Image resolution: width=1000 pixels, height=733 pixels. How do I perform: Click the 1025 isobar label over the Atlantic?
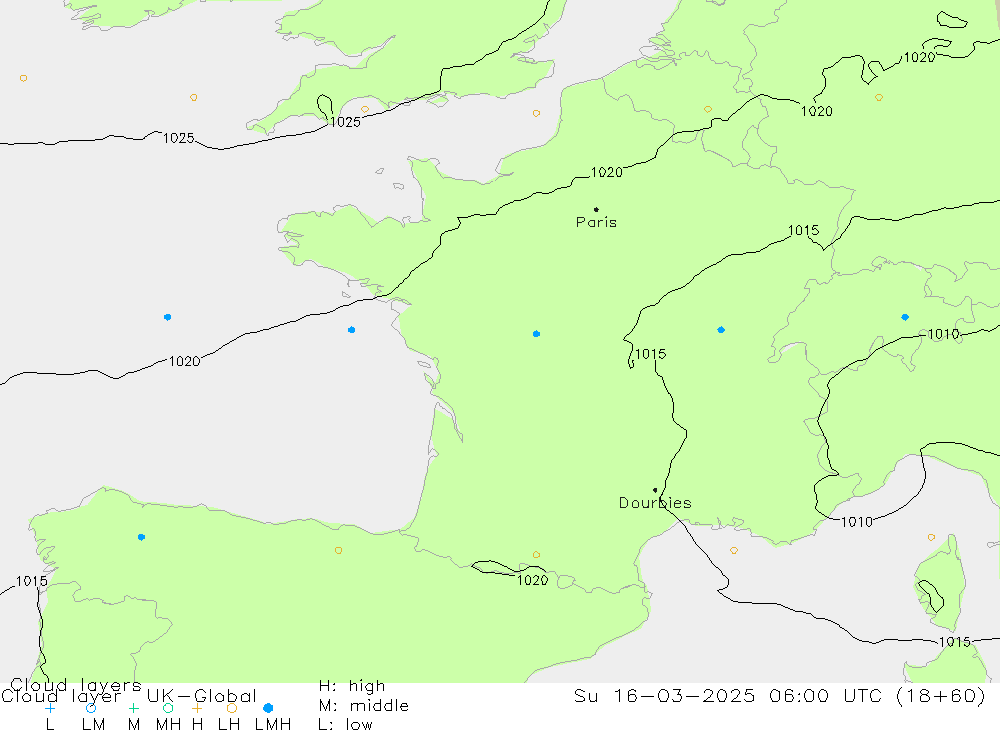tap(179, 138)
